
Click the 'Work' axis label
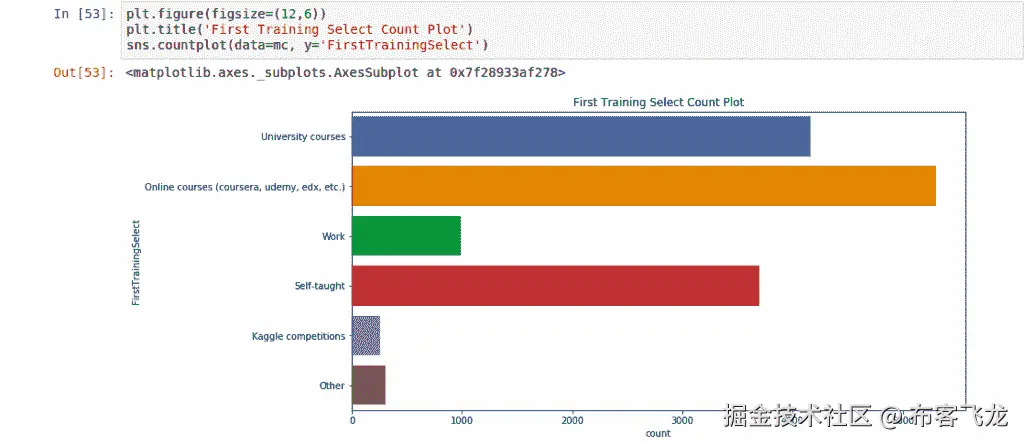pos(333,237)
